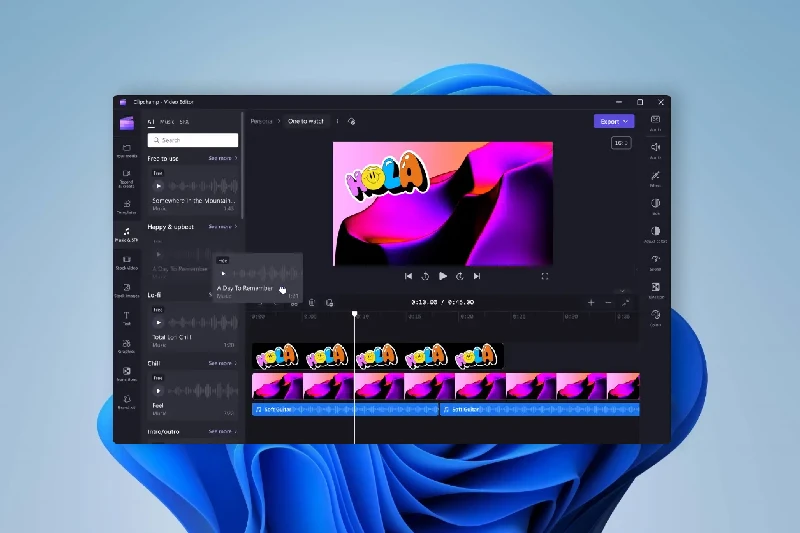The height and width of the screenshot is (533, 800).
Task: Preview the Total Lofi Chill track
Action: click(x=158, y=322)
